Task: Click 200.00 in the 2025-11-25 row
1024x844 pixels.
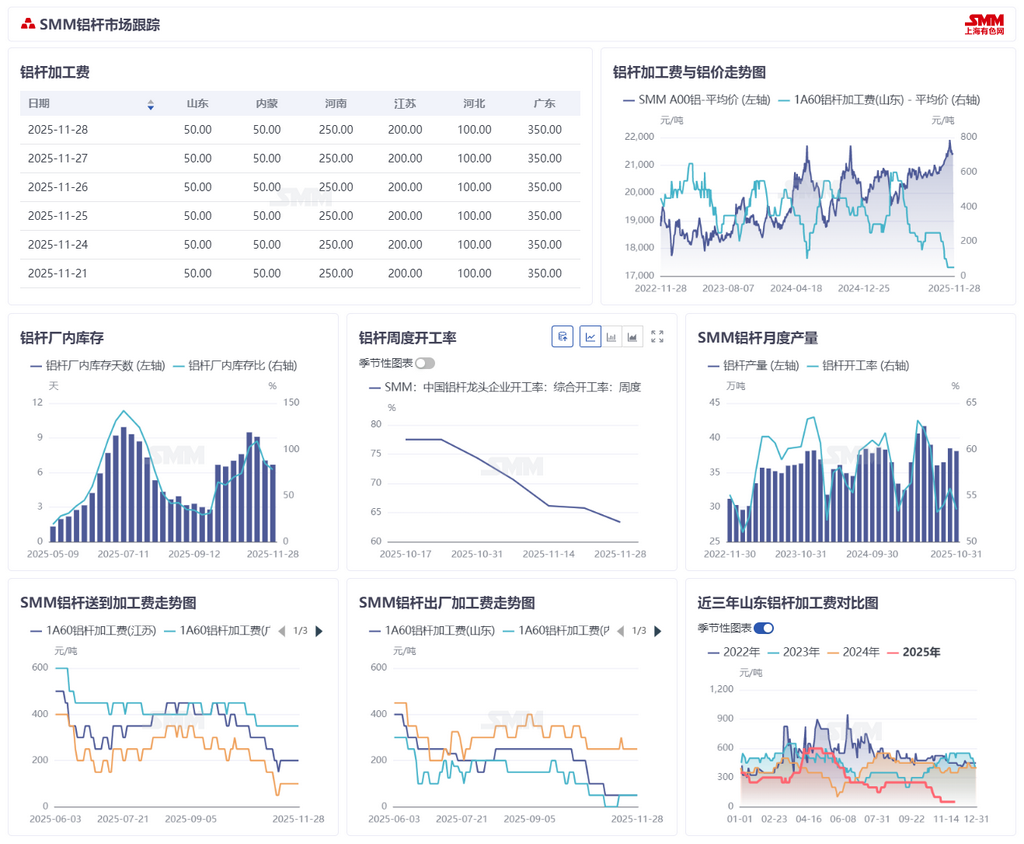Action: tap(405, 216)
